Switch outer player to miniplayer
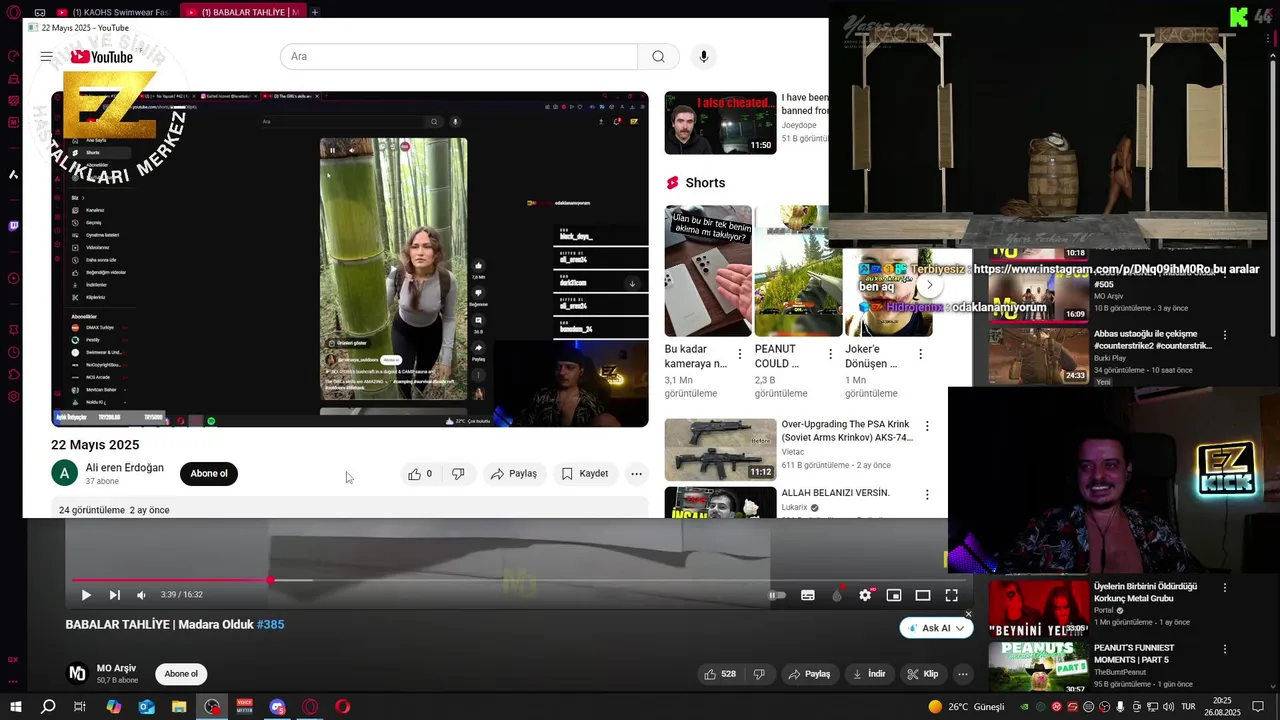The height and width of the screenshot is (720, 1280). pyautogui.click(x=894, y=595)
